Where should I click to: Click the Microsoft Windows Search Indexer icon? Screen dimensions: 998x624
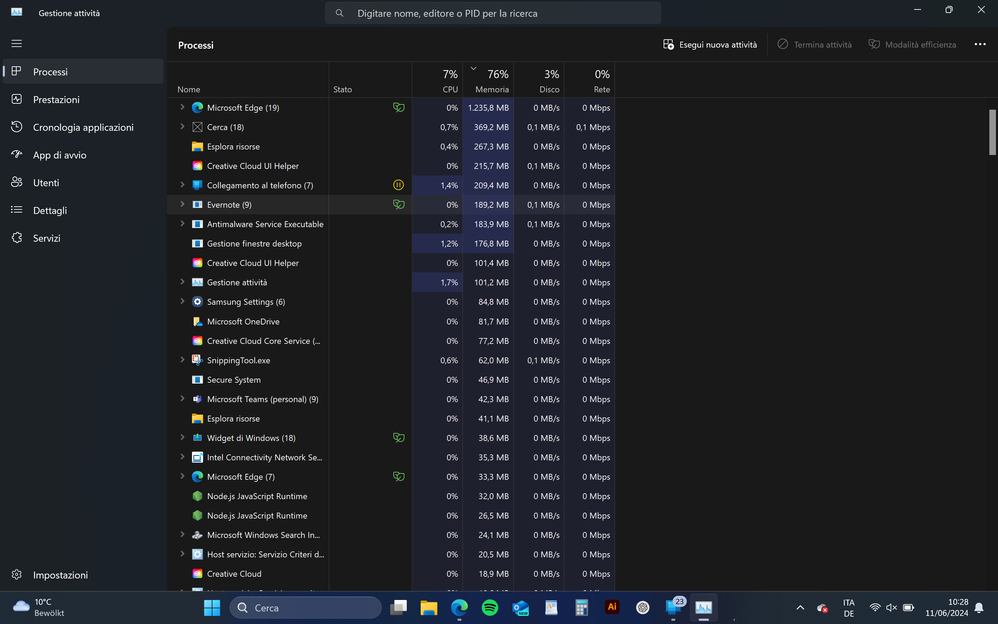pos(197,535)
